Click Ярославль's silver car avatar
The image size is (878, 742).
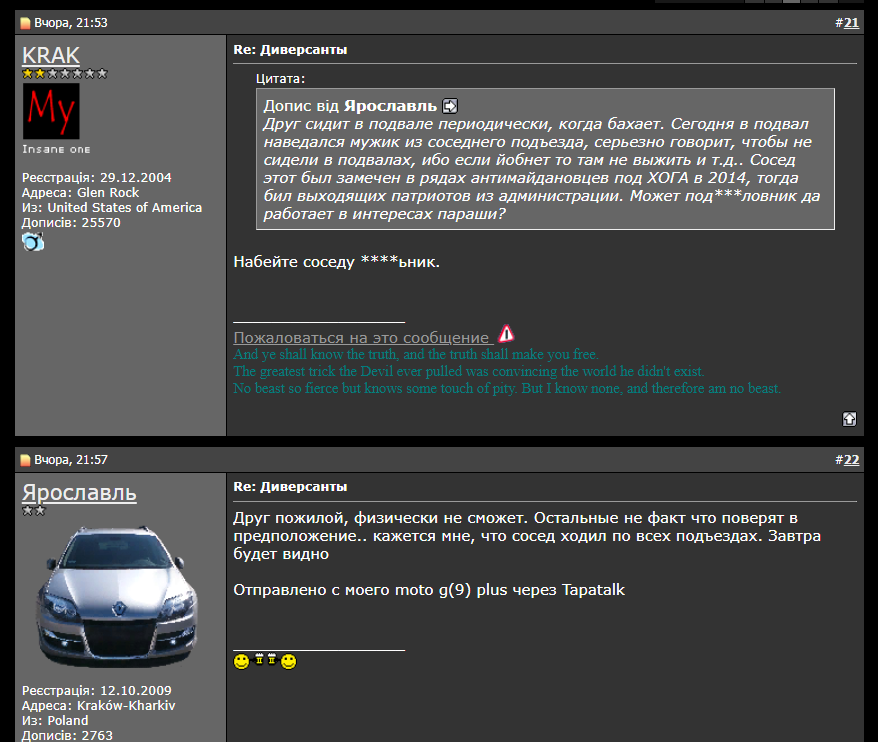click(x=117, y=597)
